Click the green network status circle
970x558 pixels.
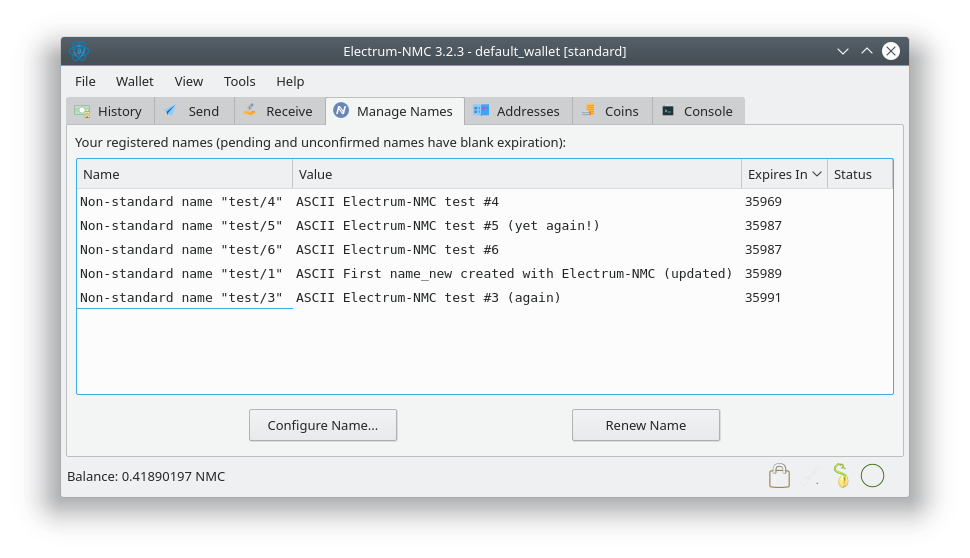pyautogui.click(x=872, y=476)
